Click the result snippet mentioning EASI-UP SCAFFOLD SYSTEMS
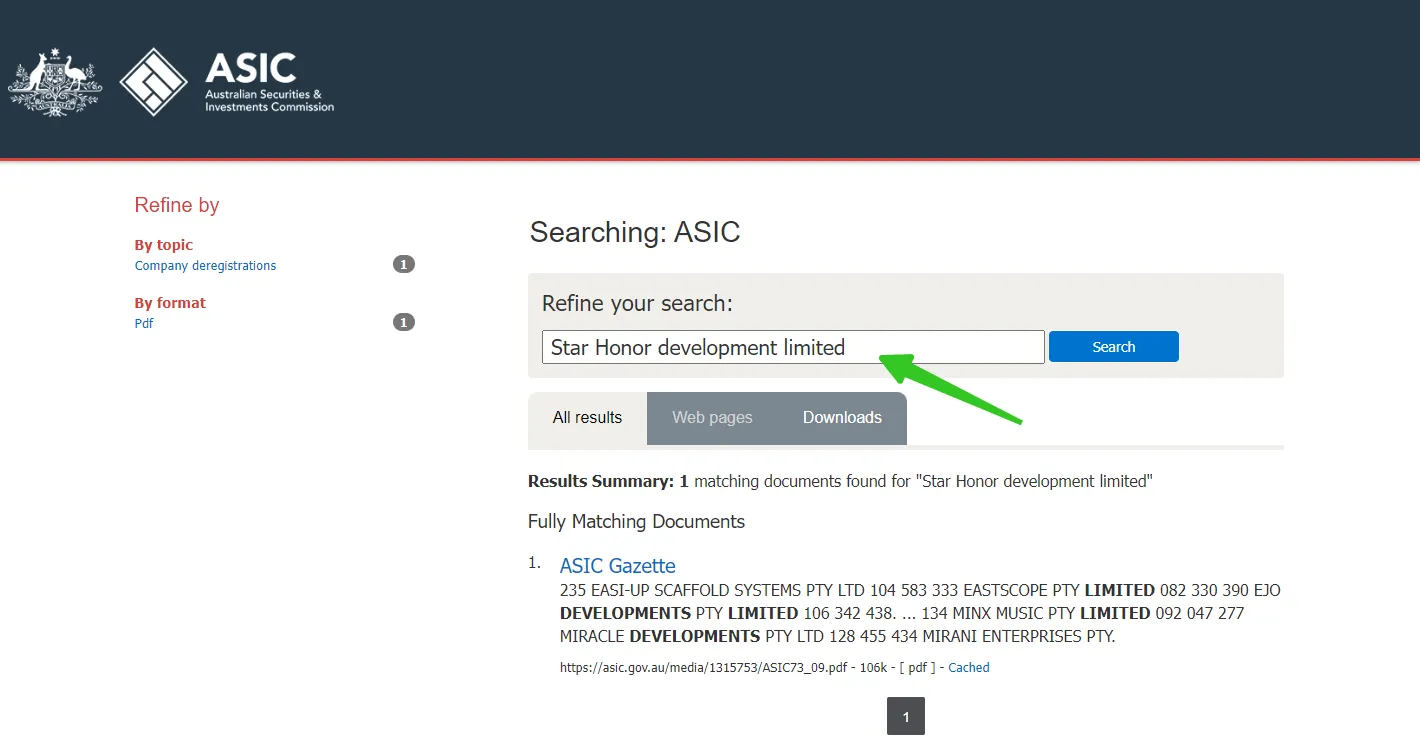The height and width of the screenshot is (743, 1420). (x=920, y=613)
